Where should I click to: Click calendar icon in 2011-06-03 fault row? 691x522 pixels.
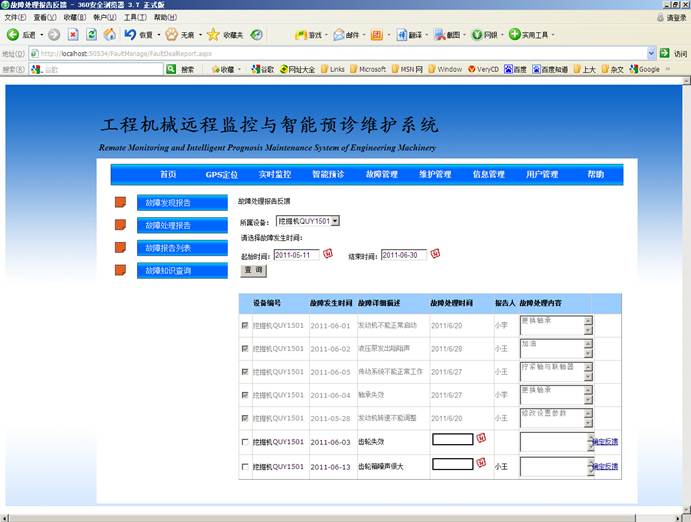pos(482,438)
